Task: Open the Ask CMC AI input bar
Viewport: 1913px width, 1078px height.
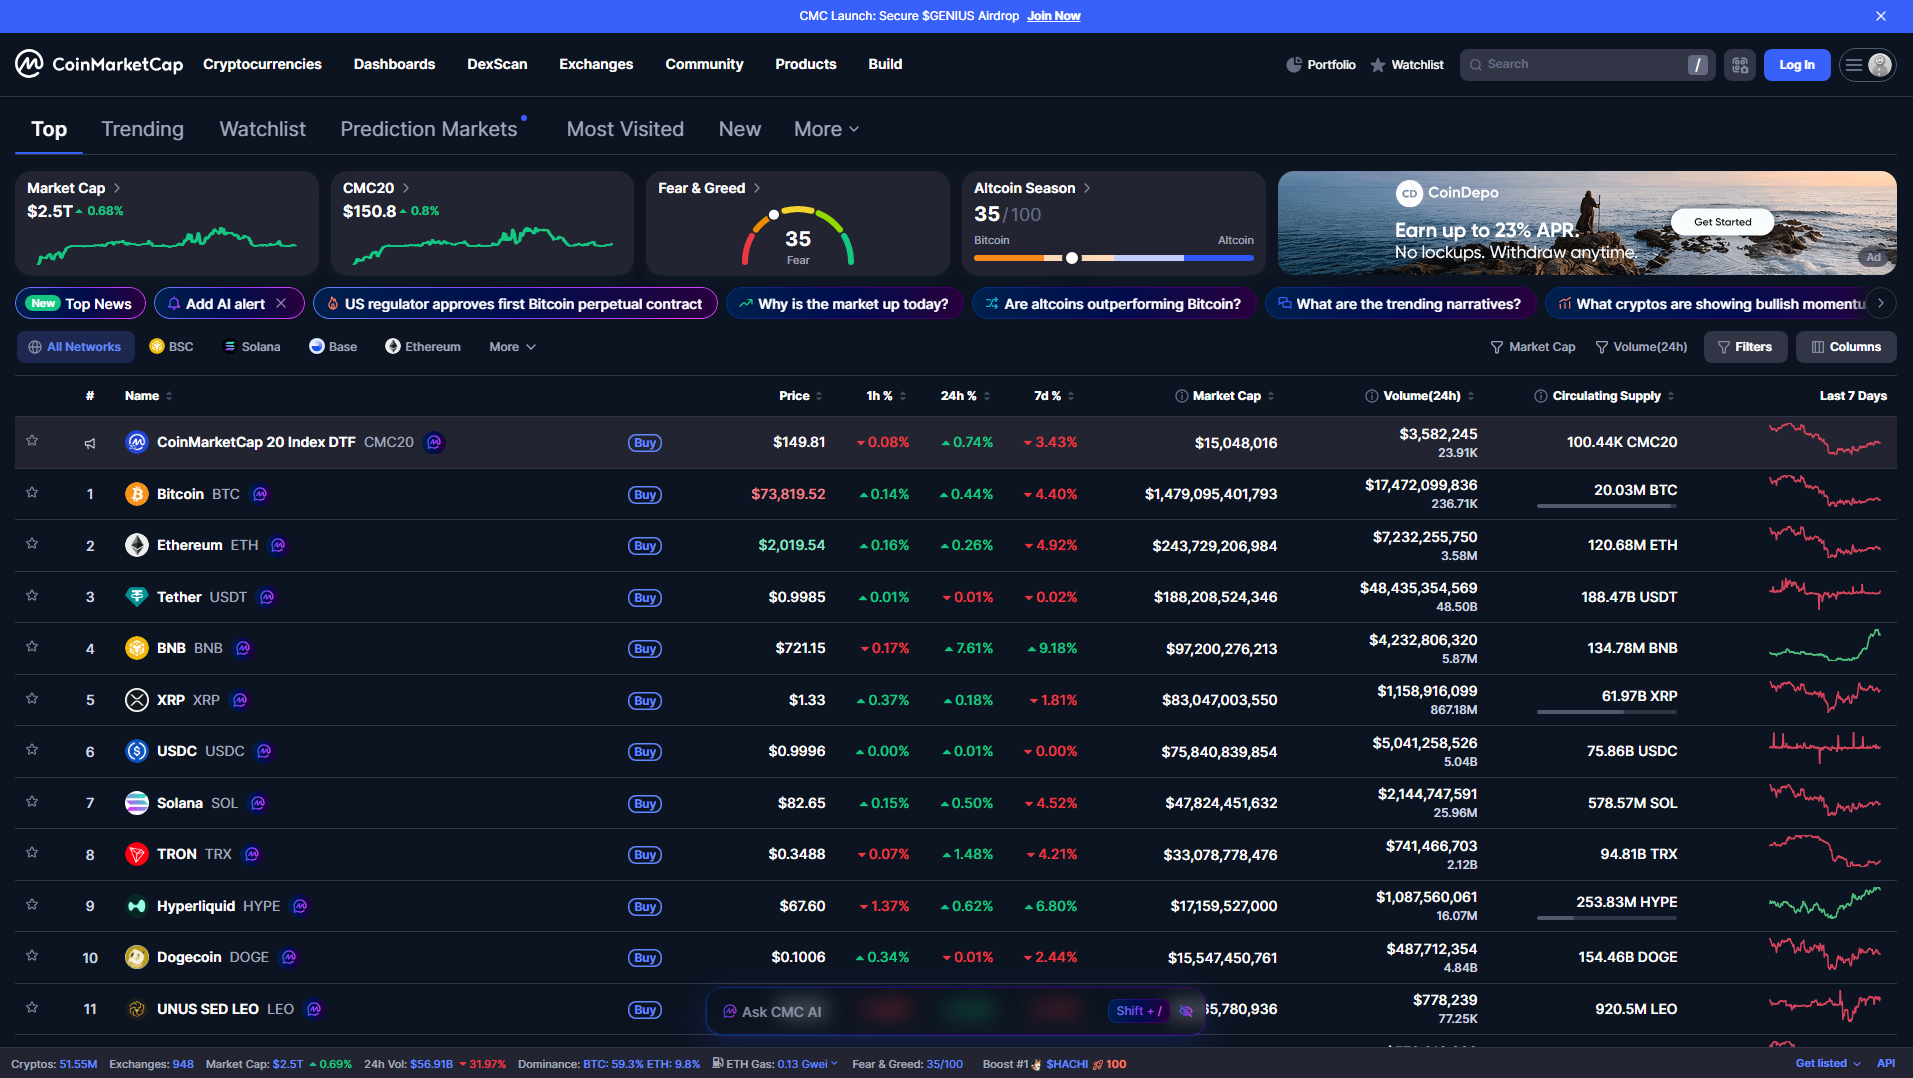Action: (x=955, y=1011)
